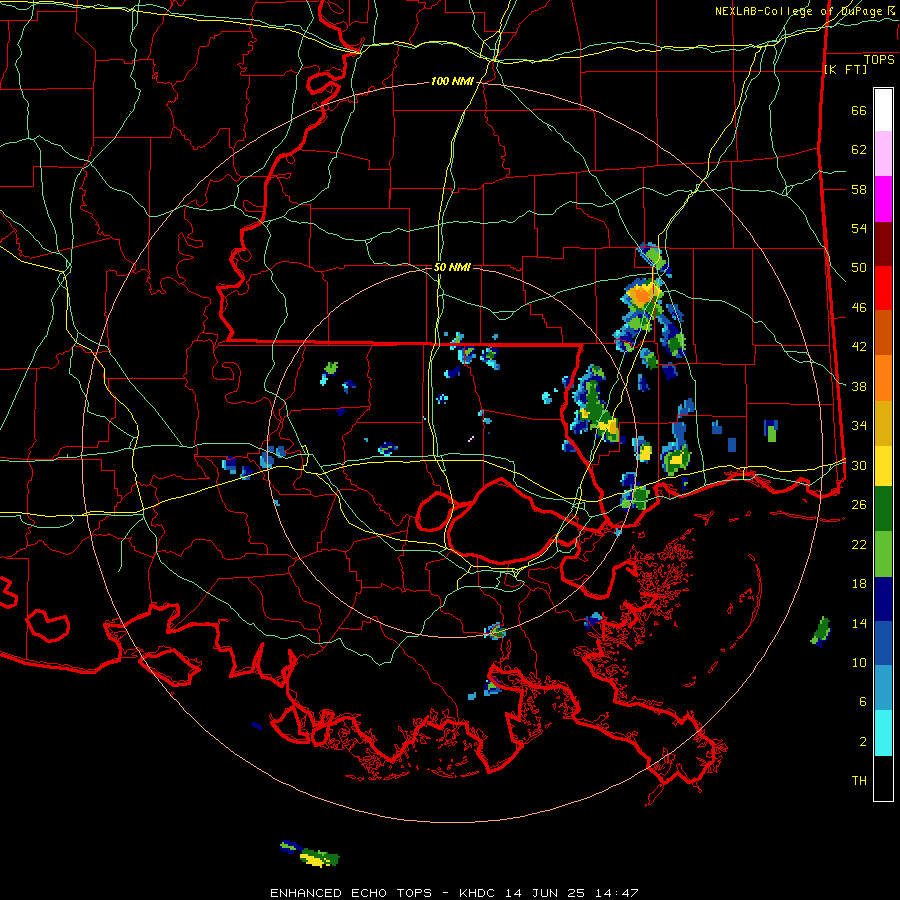Click the '50 NMI' range ring label
This screenshot has width=900, height=900.
click(452, 267)
